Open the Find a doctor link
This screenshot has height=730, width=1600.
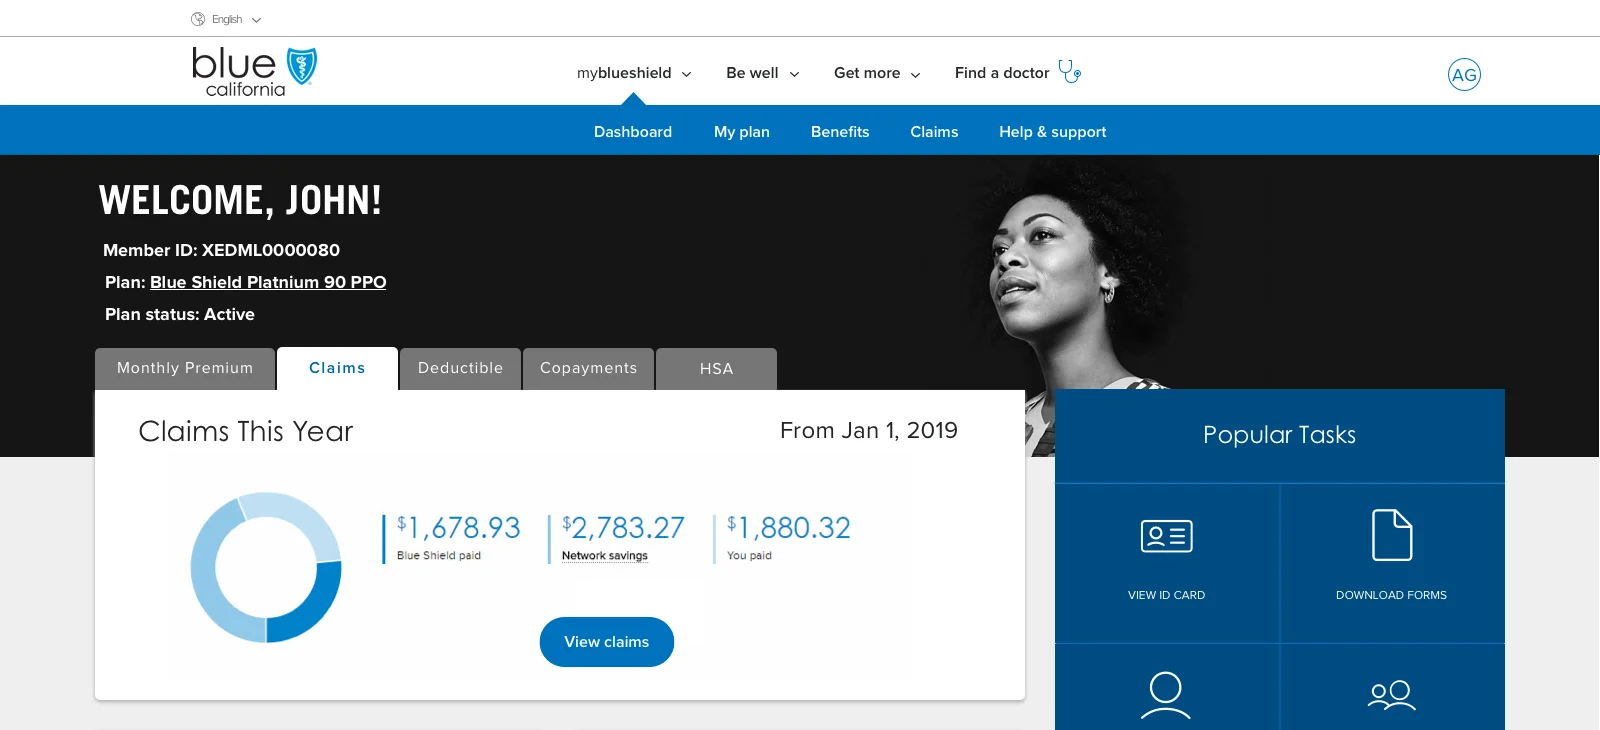[1002, 73]
